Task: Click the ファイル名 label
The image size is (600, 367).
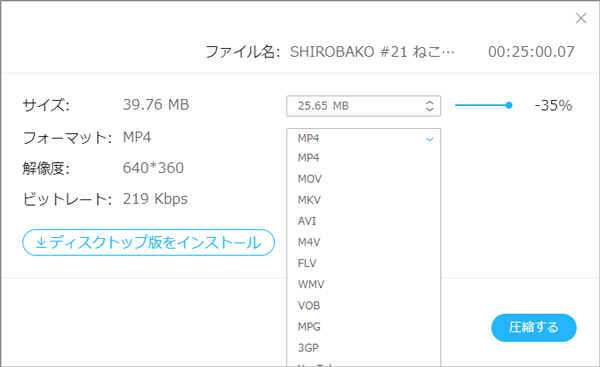Action: [243, 52]
